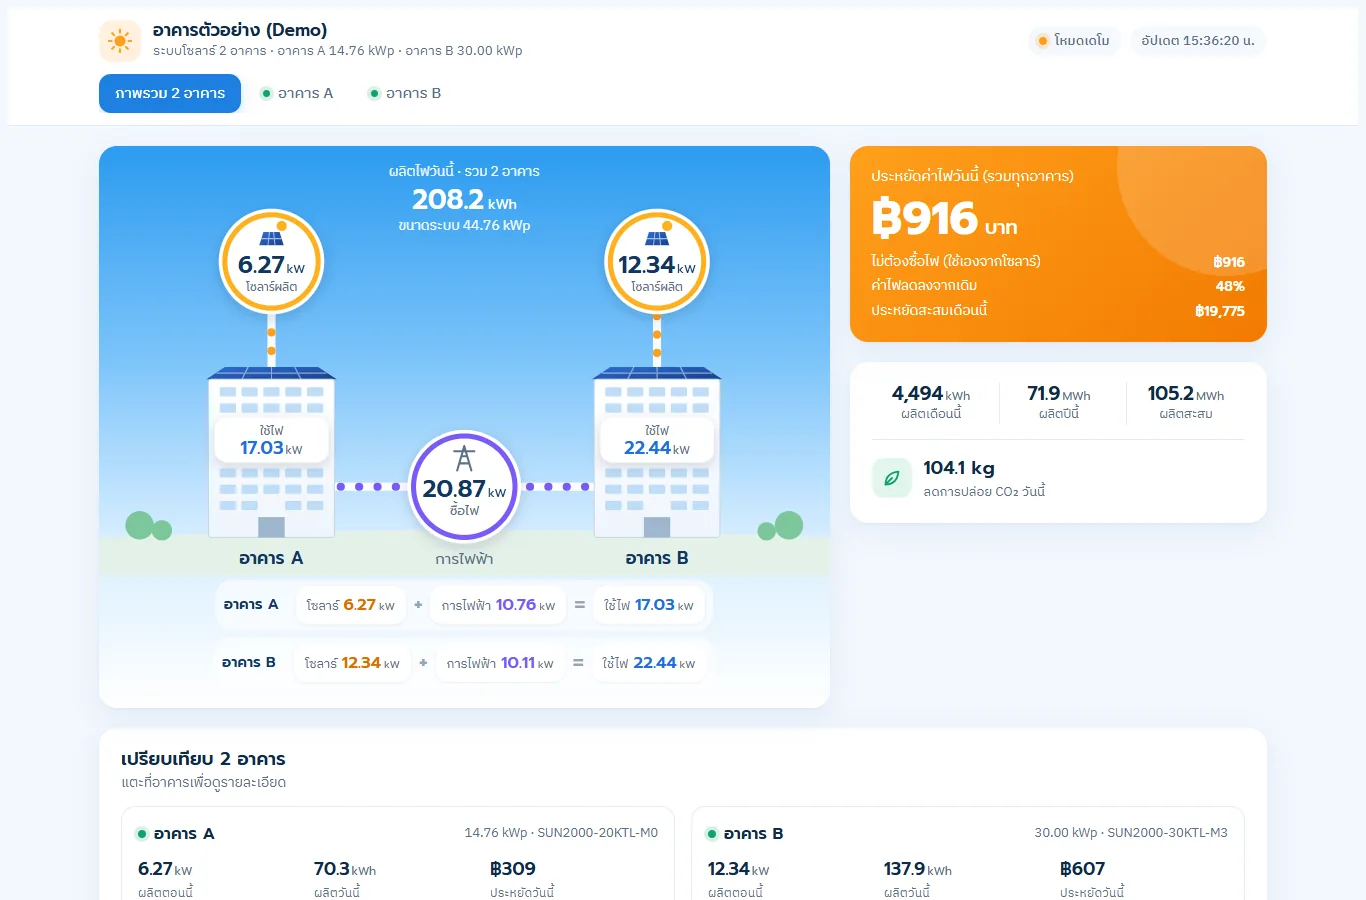The width and height of the screenshot is (1366, 900).
Task: Click the 30.00 kWp · SUN2000-30KTL-M3 inverter label
Action: coord(1131,833)
